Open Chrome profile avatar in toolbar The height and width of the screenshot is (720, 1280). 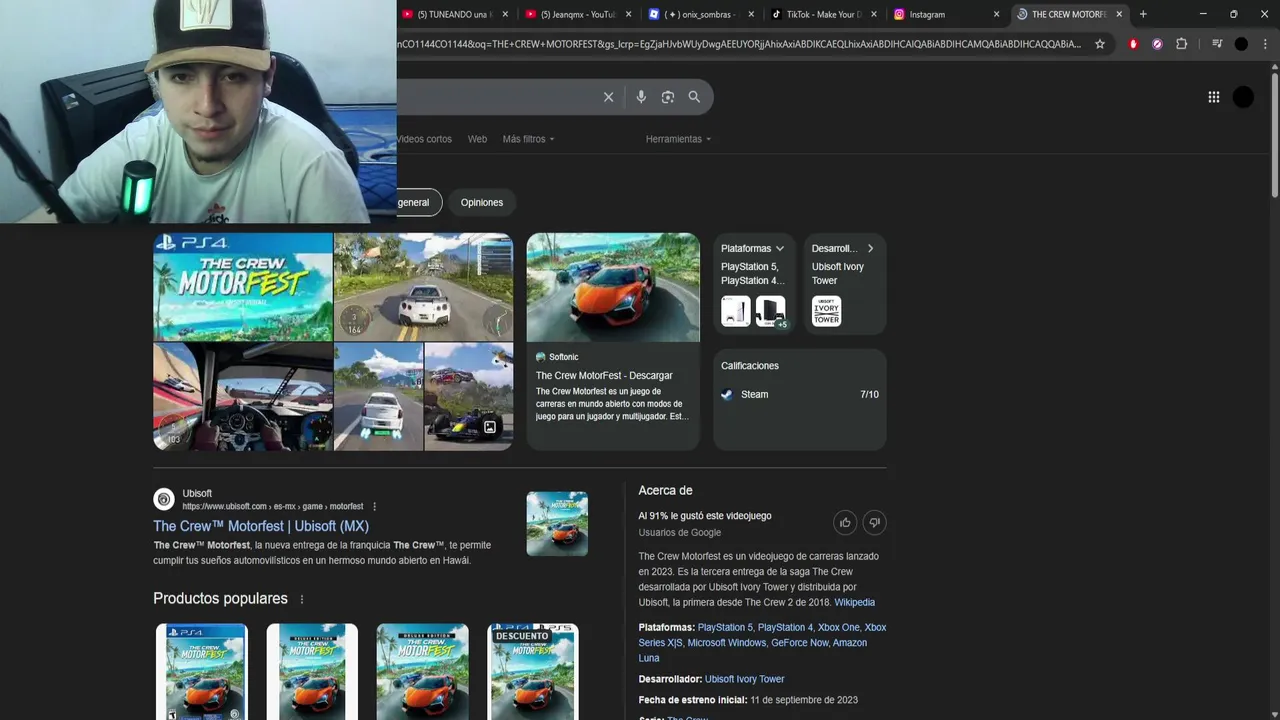click(x=1241, y=44)
